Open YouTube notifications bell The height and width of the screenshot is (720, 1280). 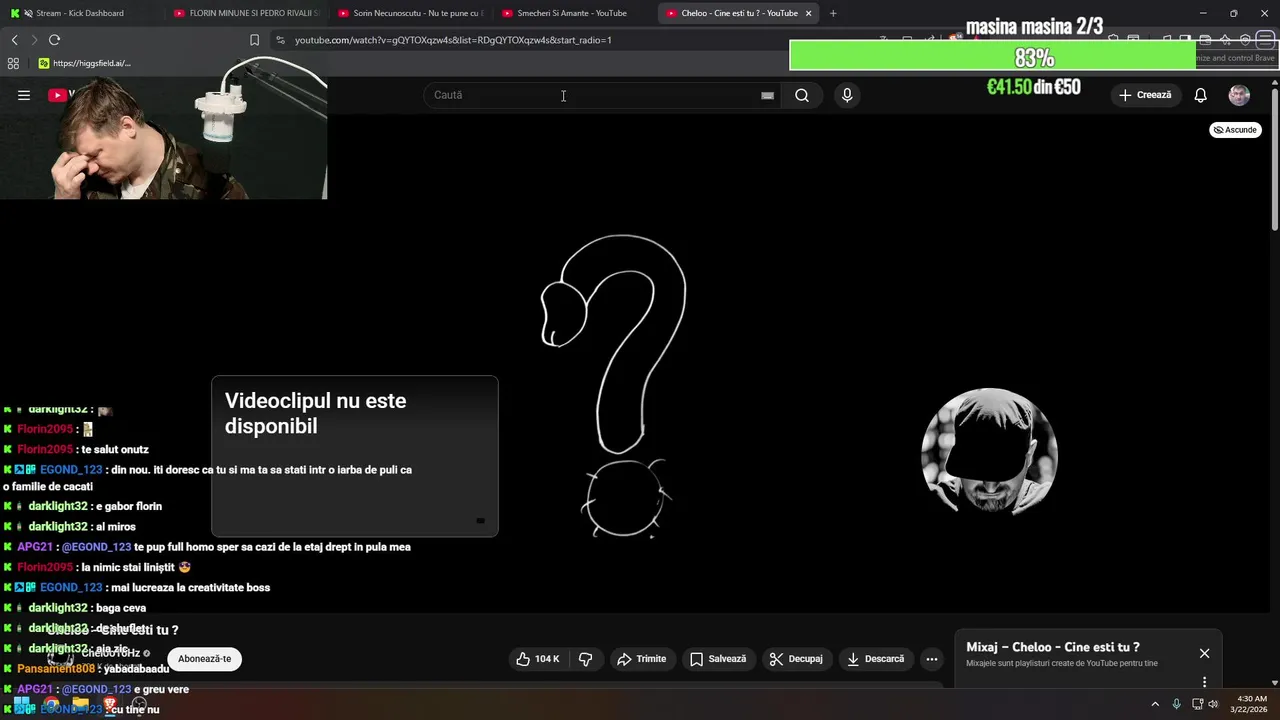click(x=1201, y=95)
